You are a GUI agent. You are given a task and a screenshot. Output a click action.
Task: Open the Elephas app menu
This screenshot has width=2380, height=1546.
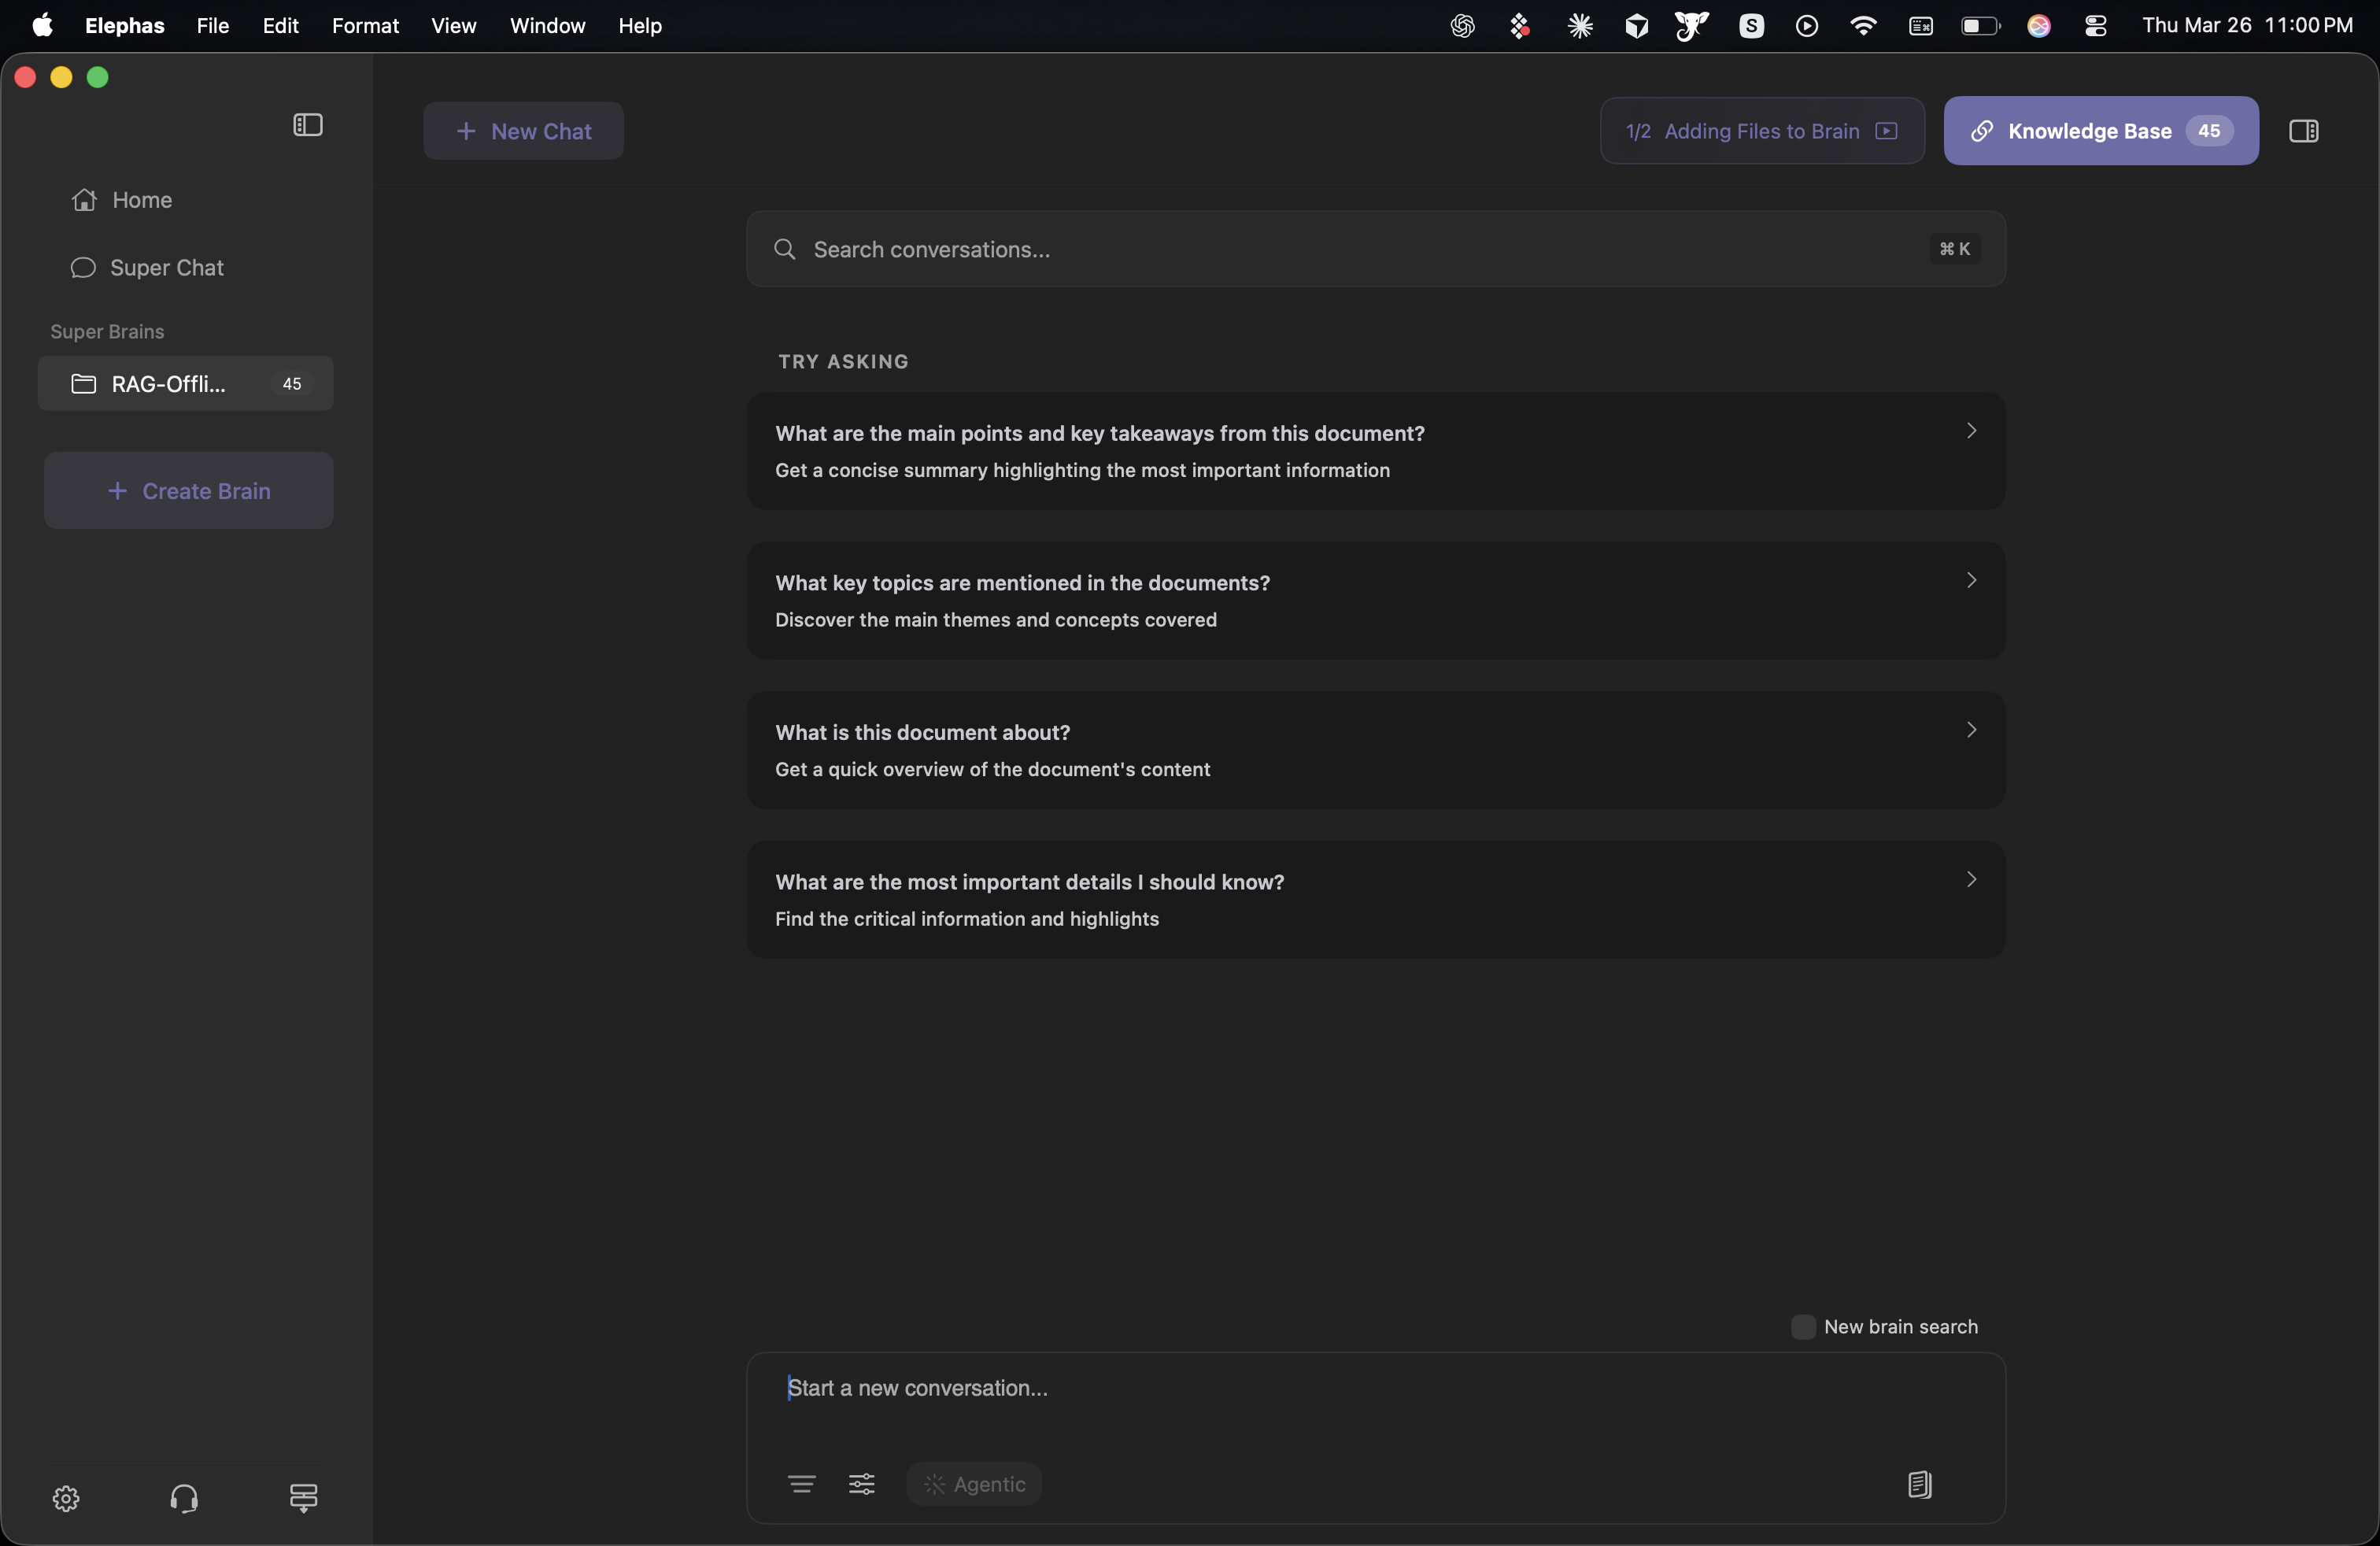click(124, 25)
